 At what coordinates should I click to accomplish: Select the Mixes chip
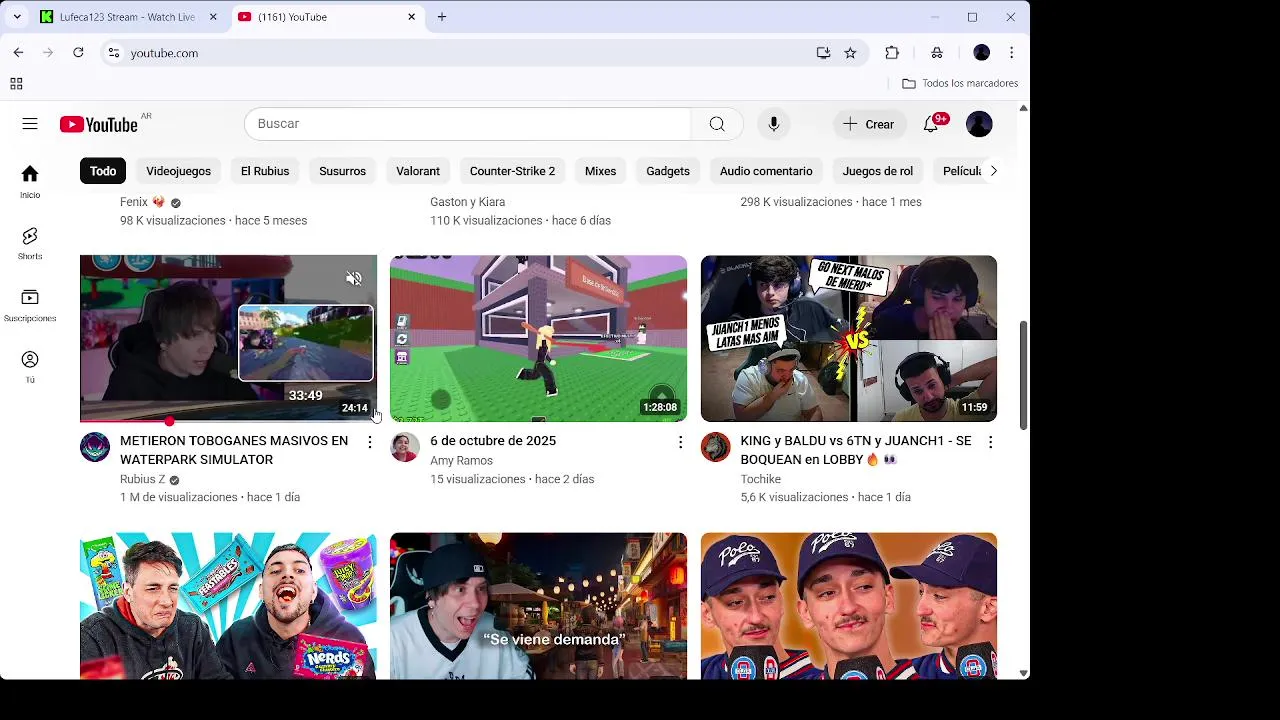tap(600, 171)
